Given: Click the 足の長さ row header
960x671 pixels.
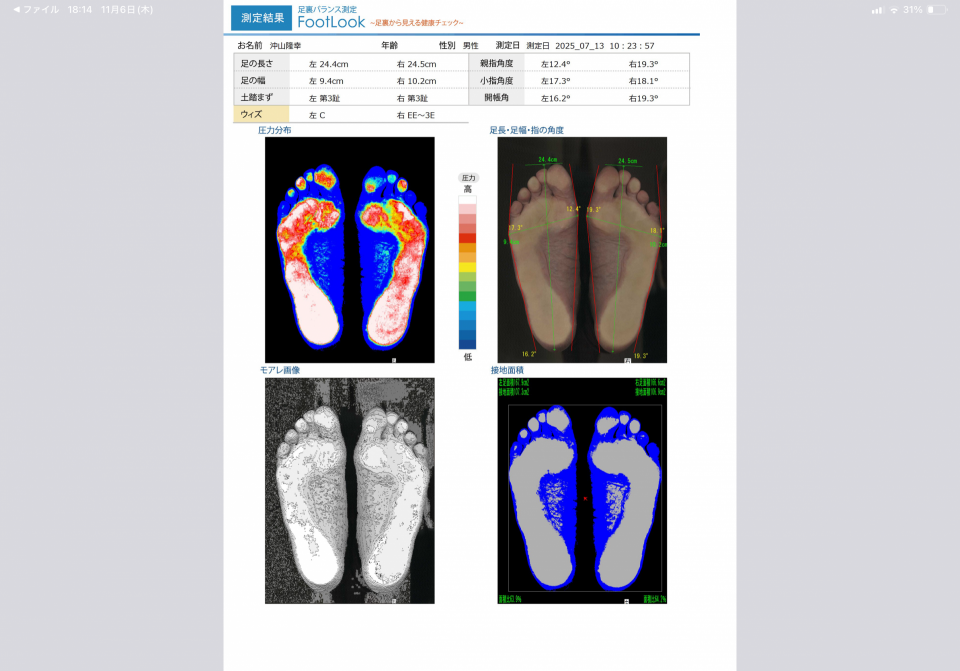Looking at the screenshot, I should 257,63.
